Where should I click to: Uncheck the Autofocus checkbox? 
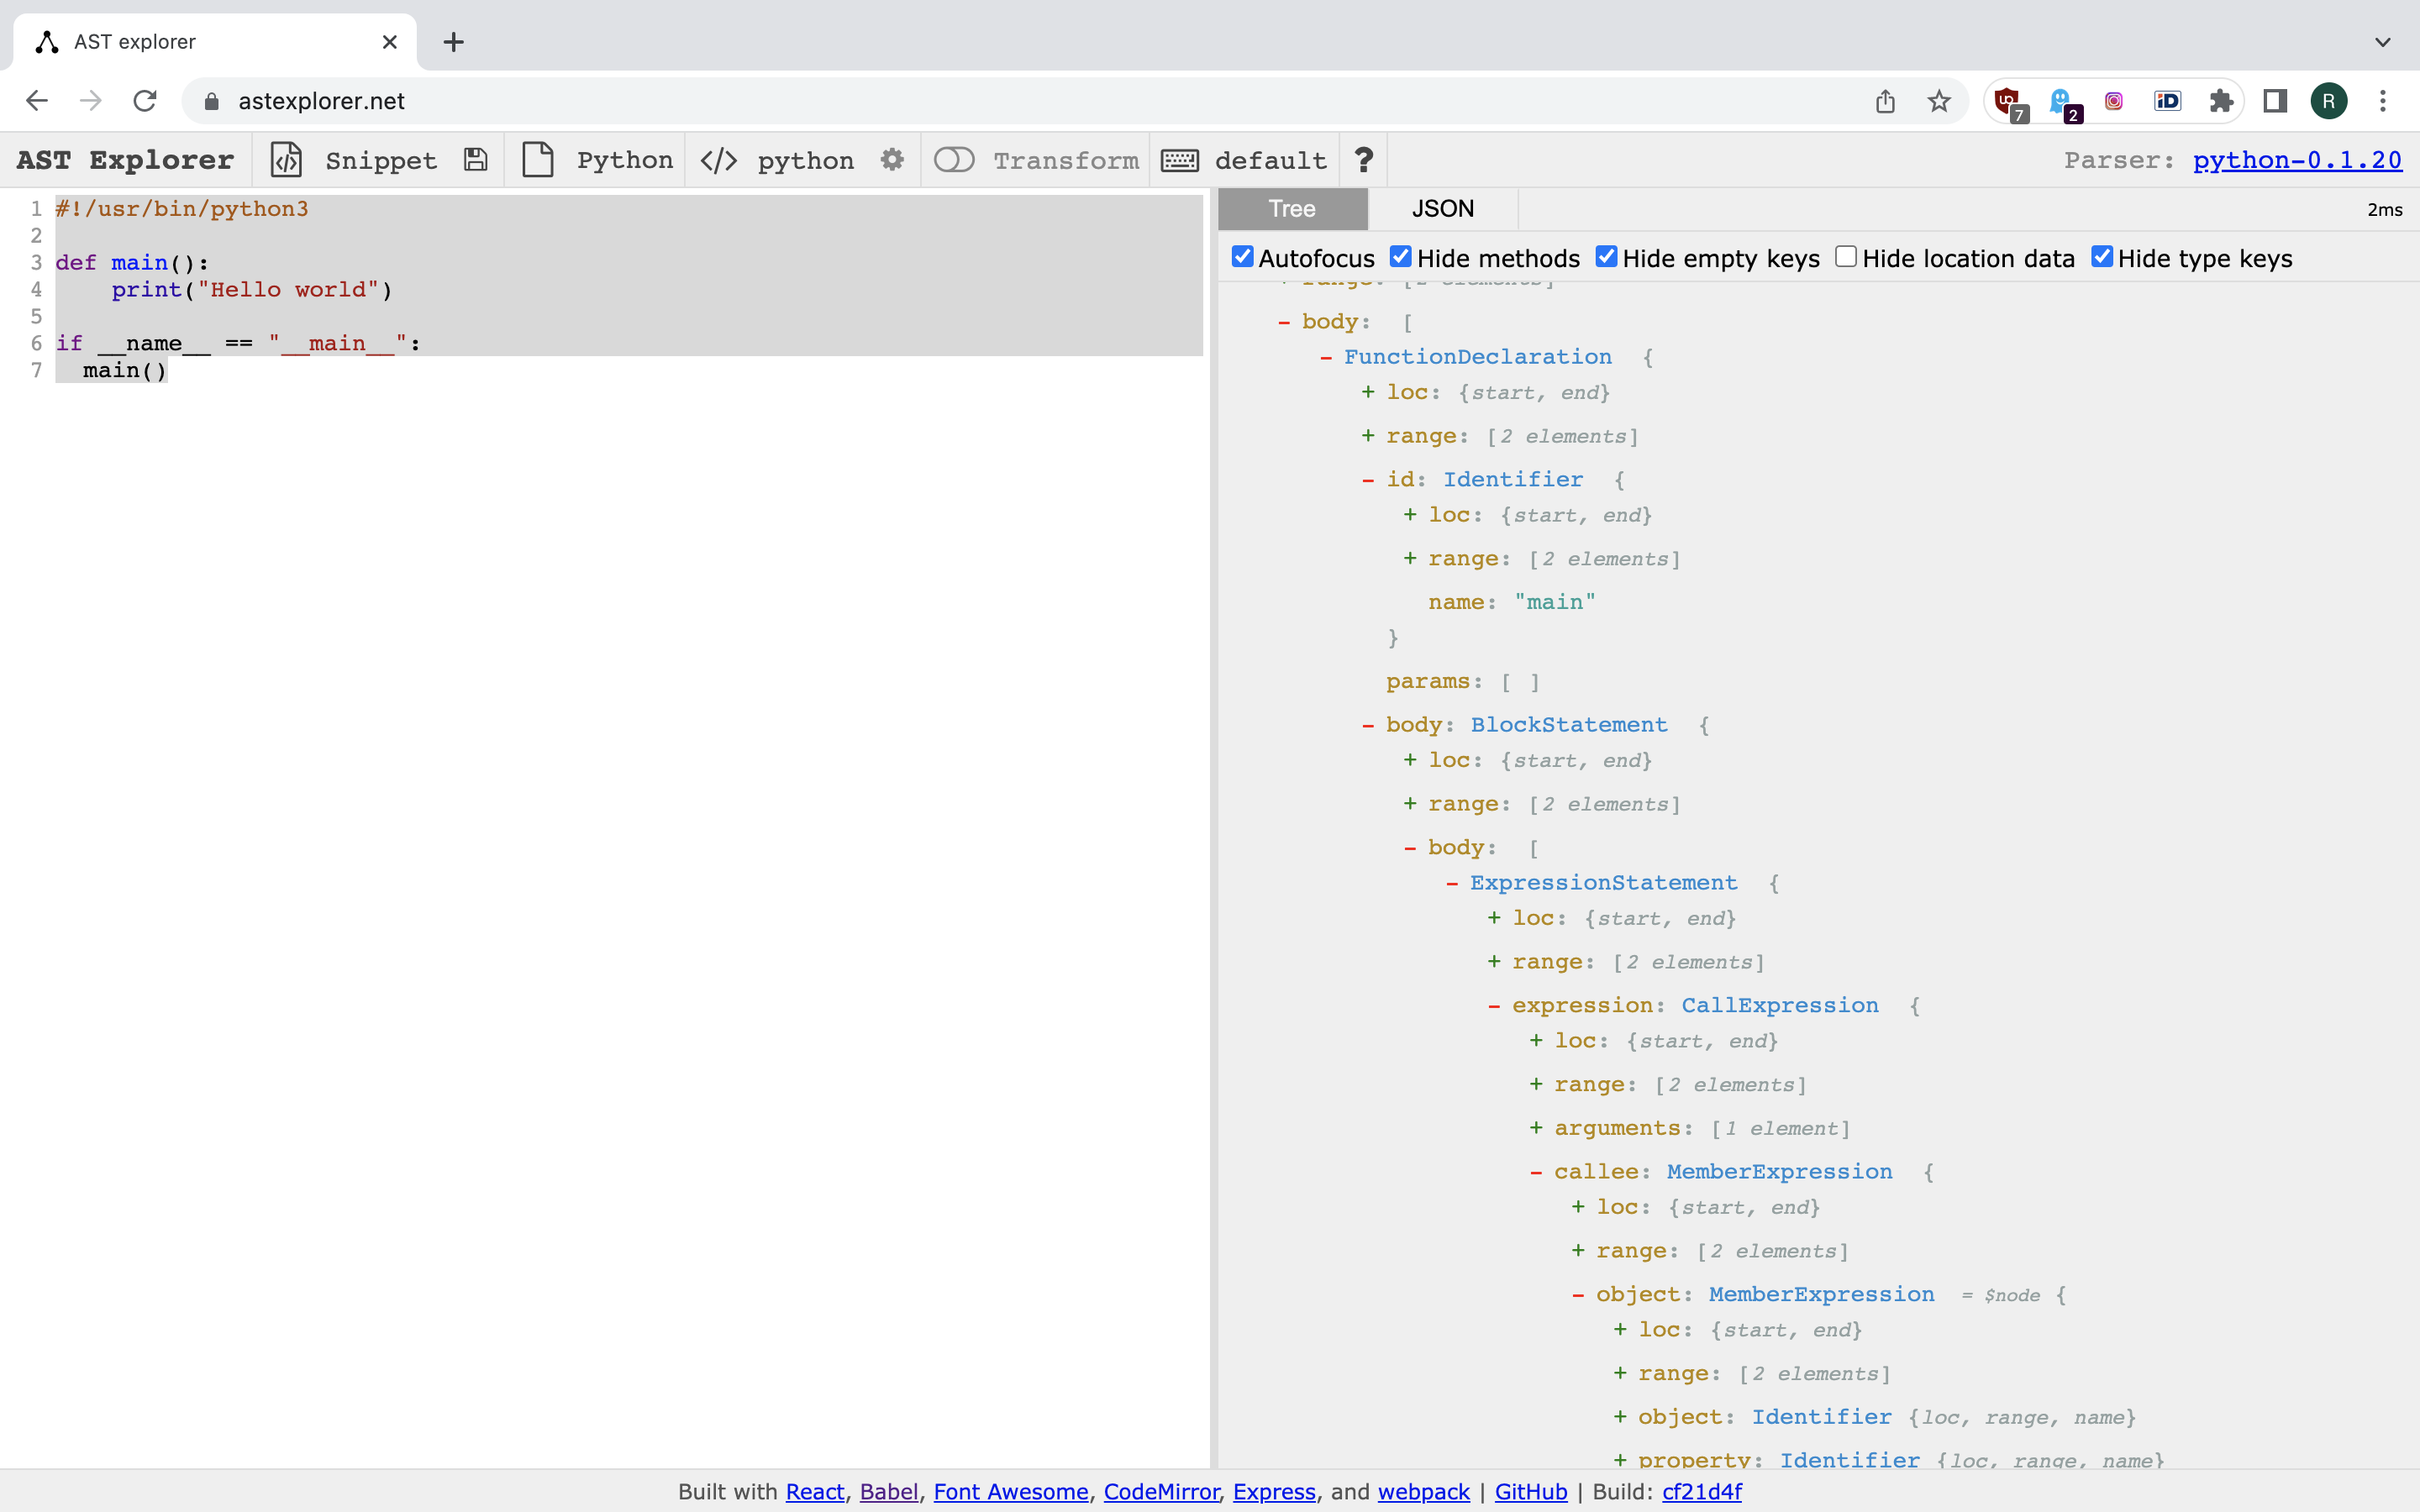[1242, 257]
